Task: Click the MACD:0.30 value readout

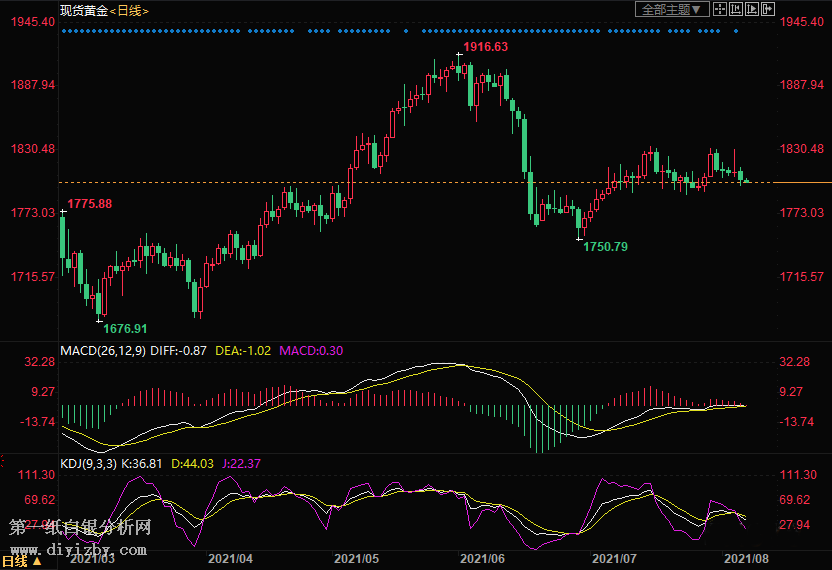Action: pos(311,350)
